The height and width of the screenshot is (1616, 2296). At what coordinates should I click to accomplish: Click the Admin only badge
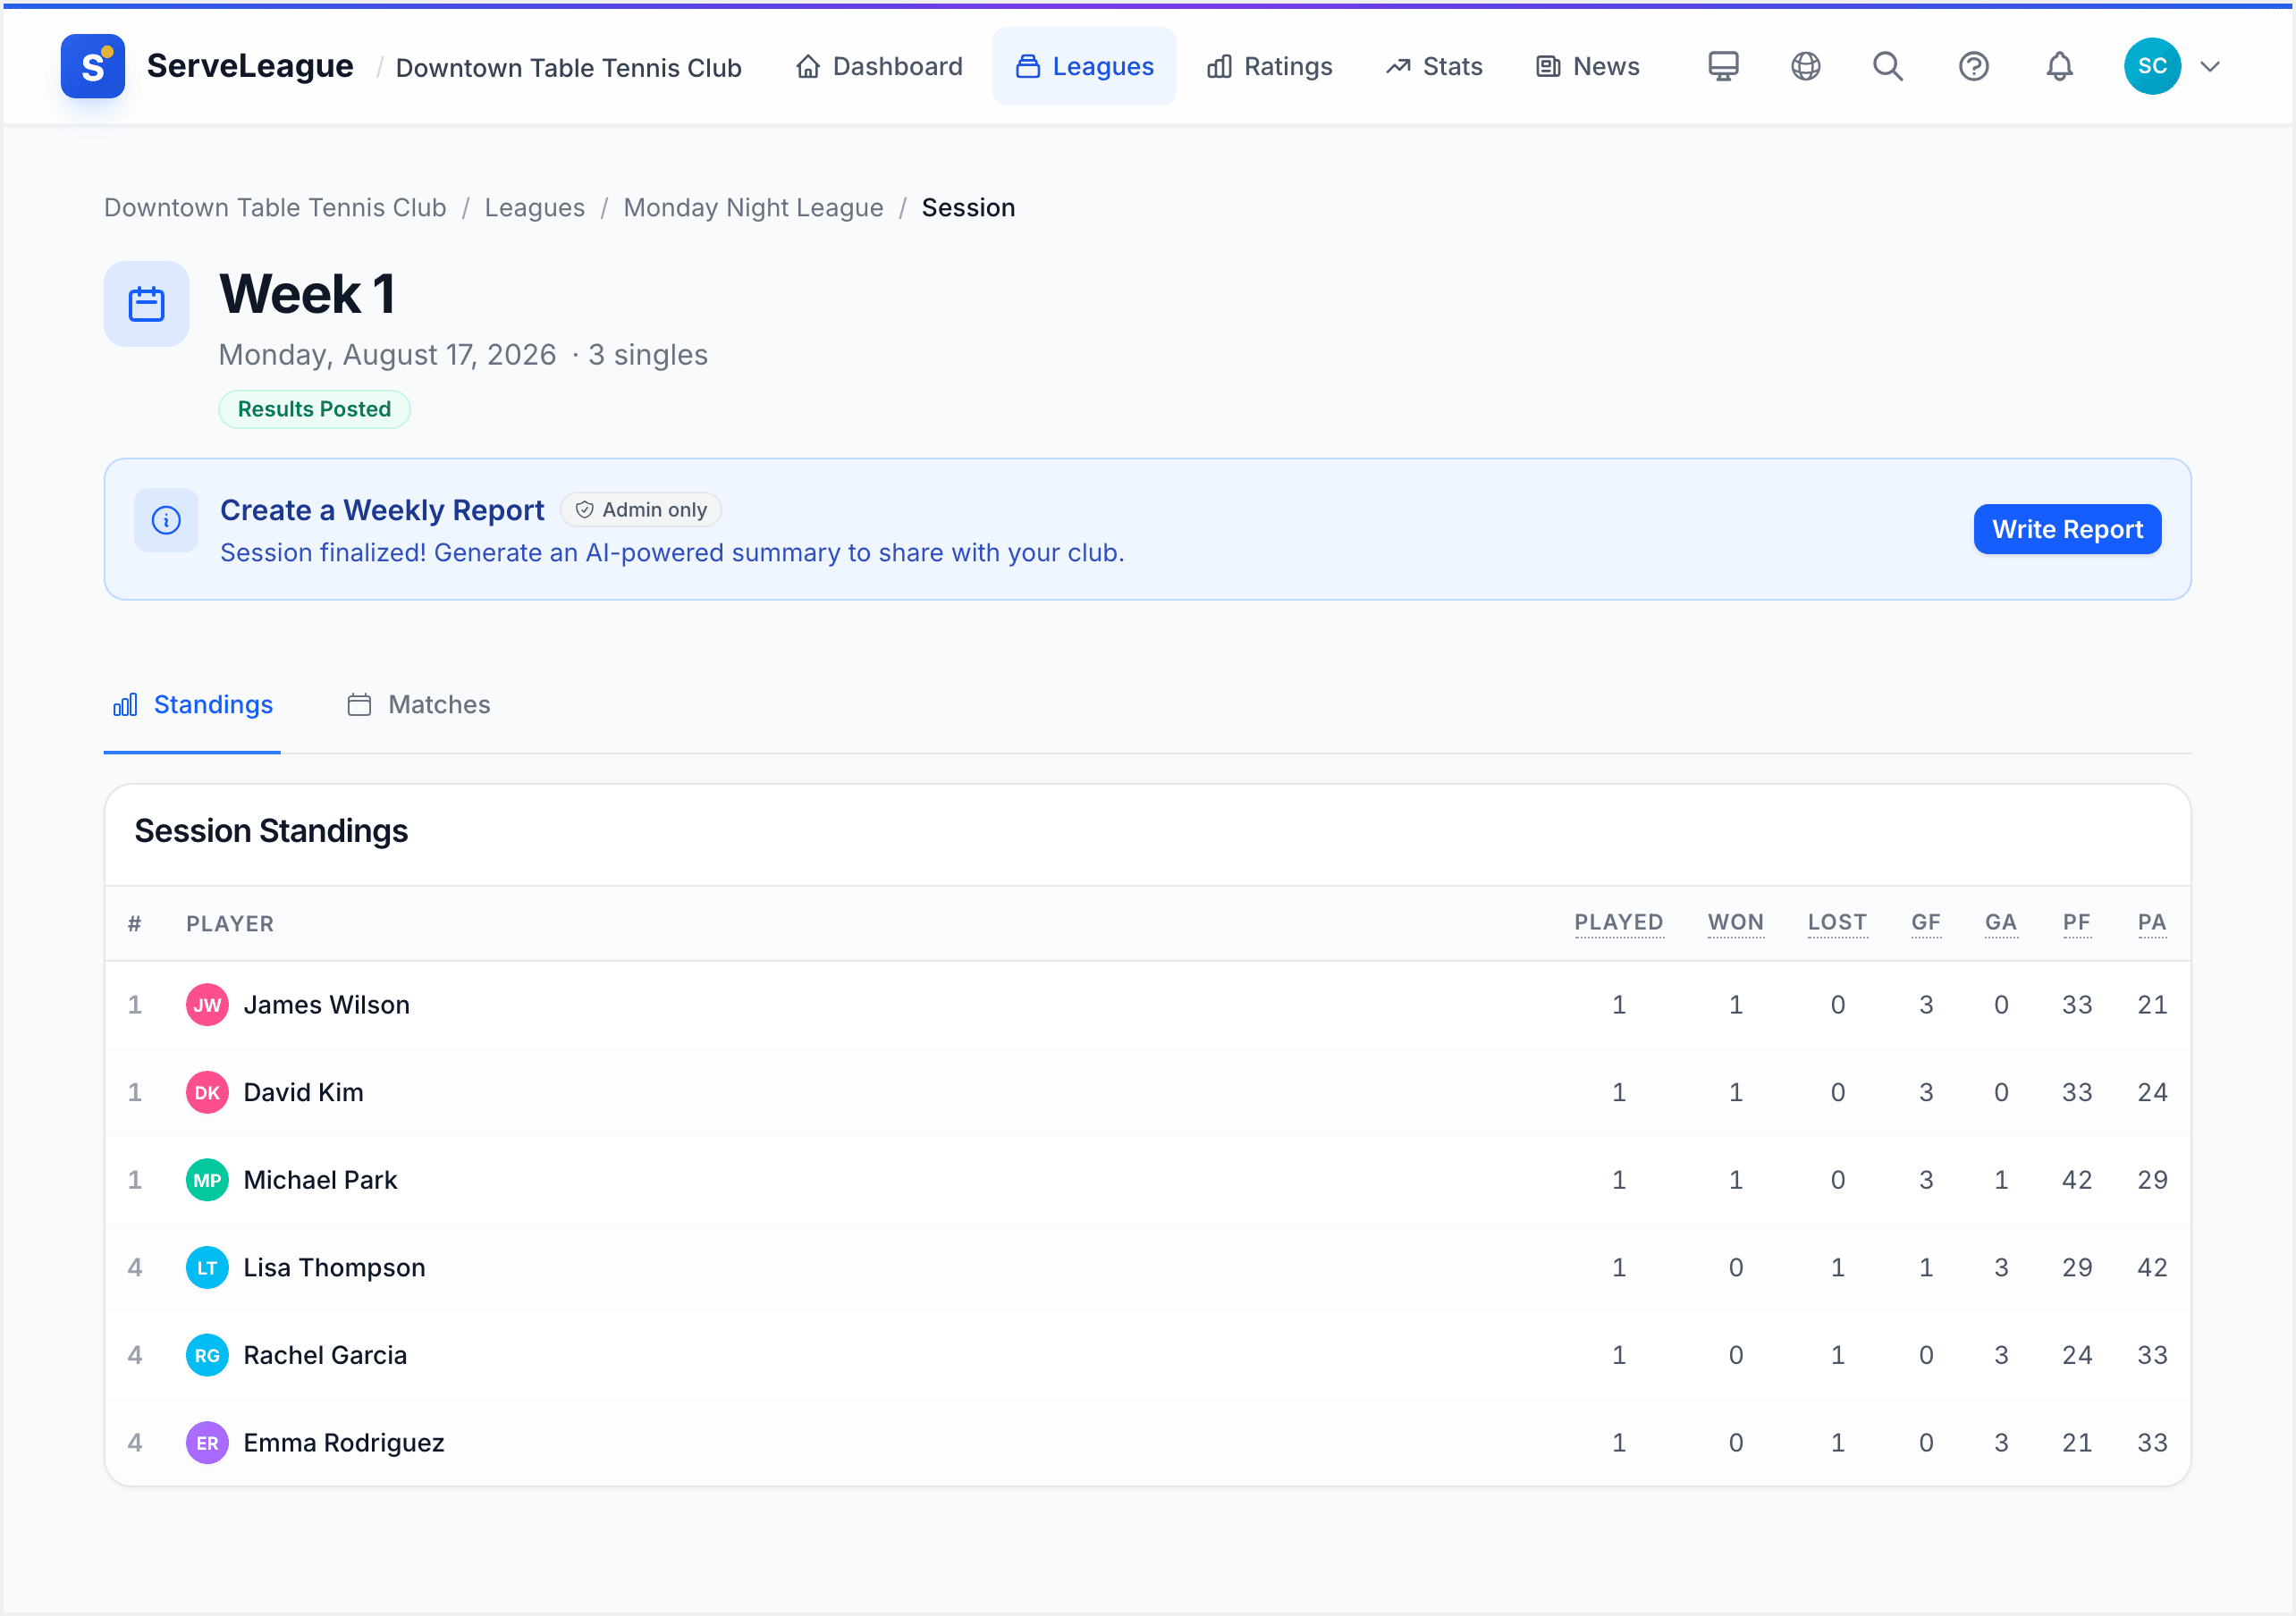click(x=641, y=510)
